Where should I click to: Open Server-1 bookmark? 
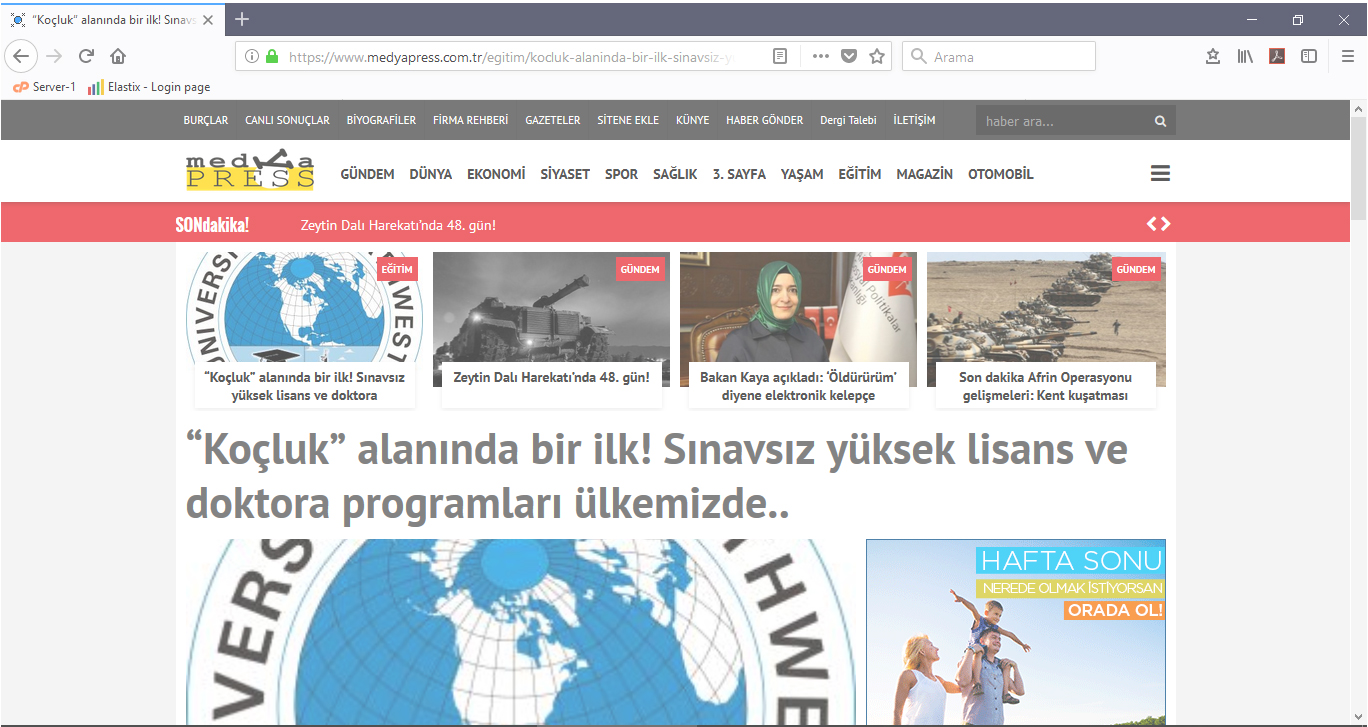point(44,87)
